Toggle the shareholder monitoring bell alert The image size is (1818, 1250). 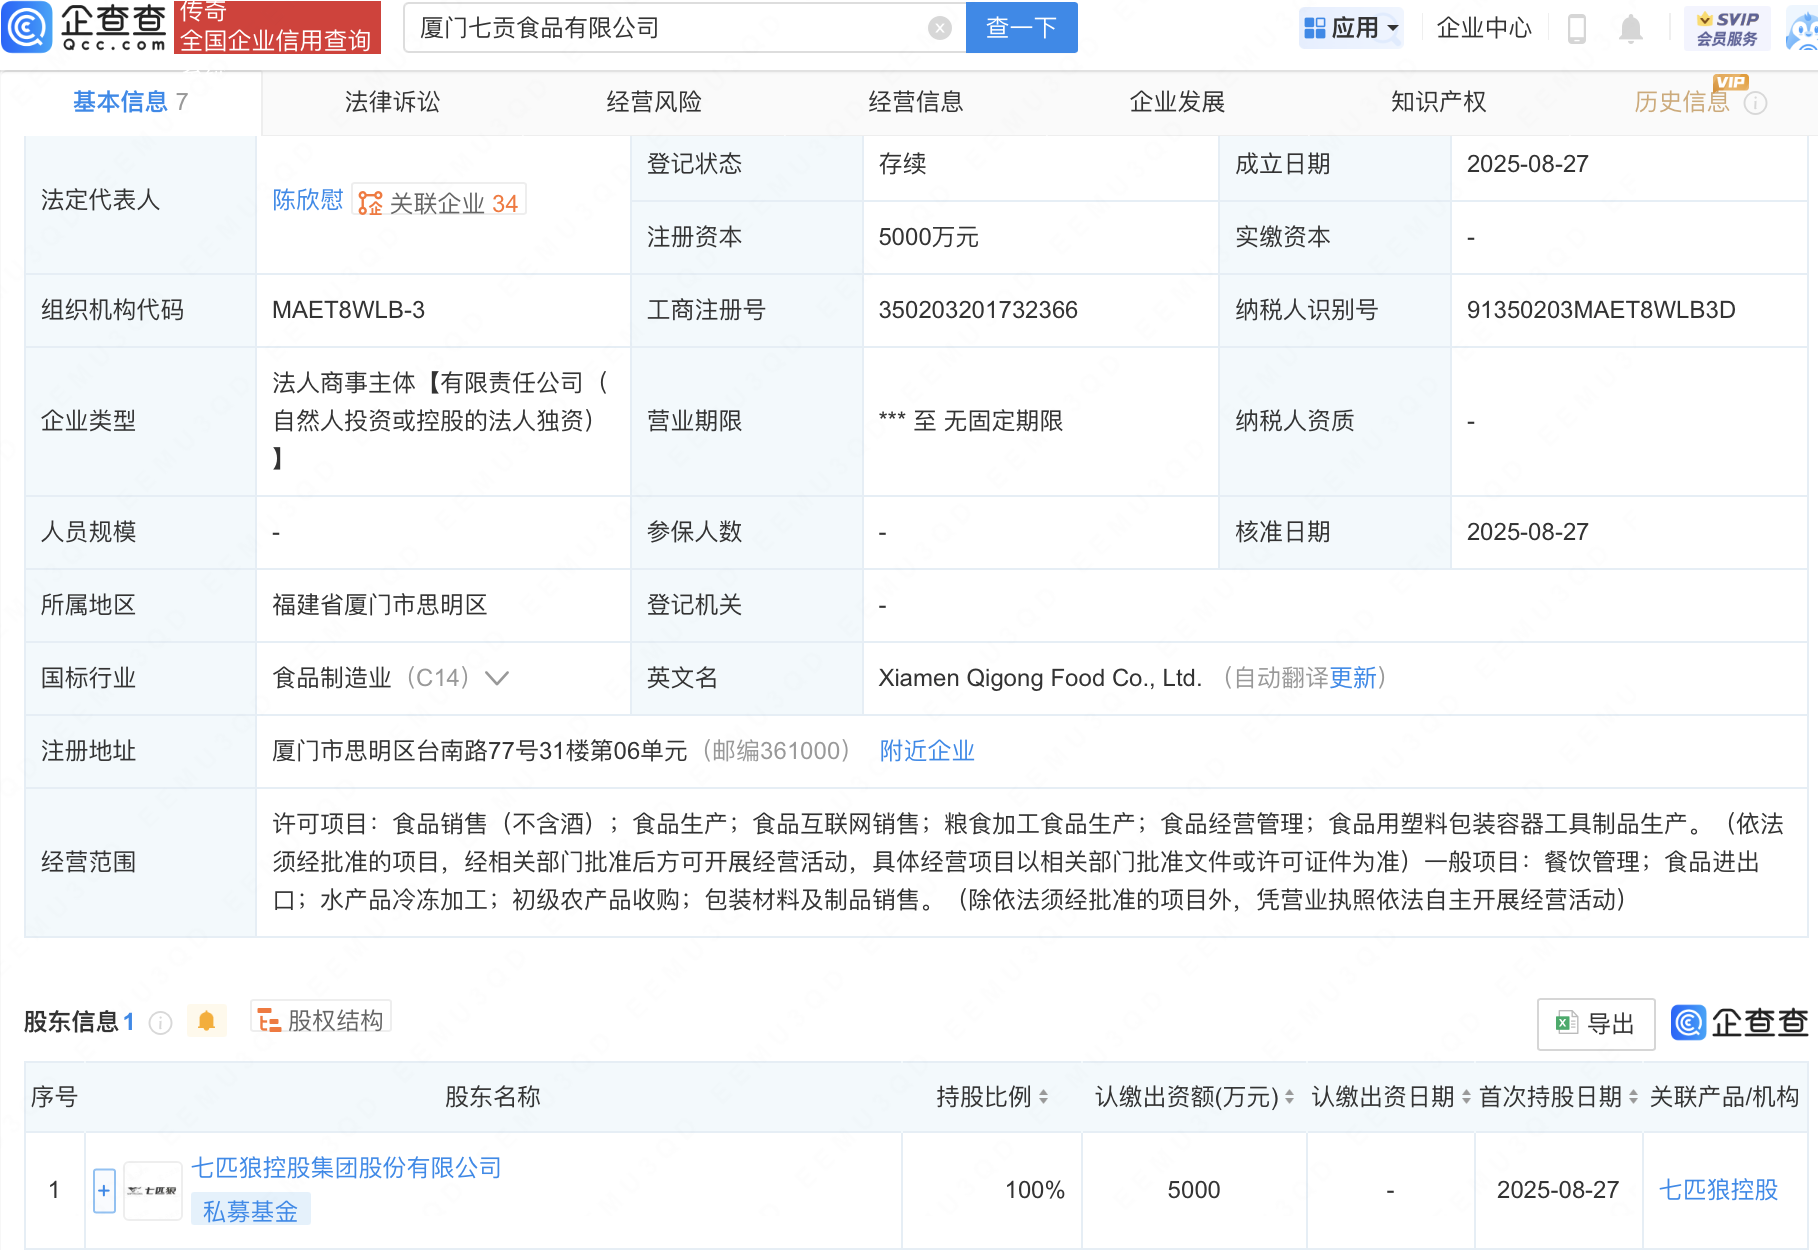207,1021
